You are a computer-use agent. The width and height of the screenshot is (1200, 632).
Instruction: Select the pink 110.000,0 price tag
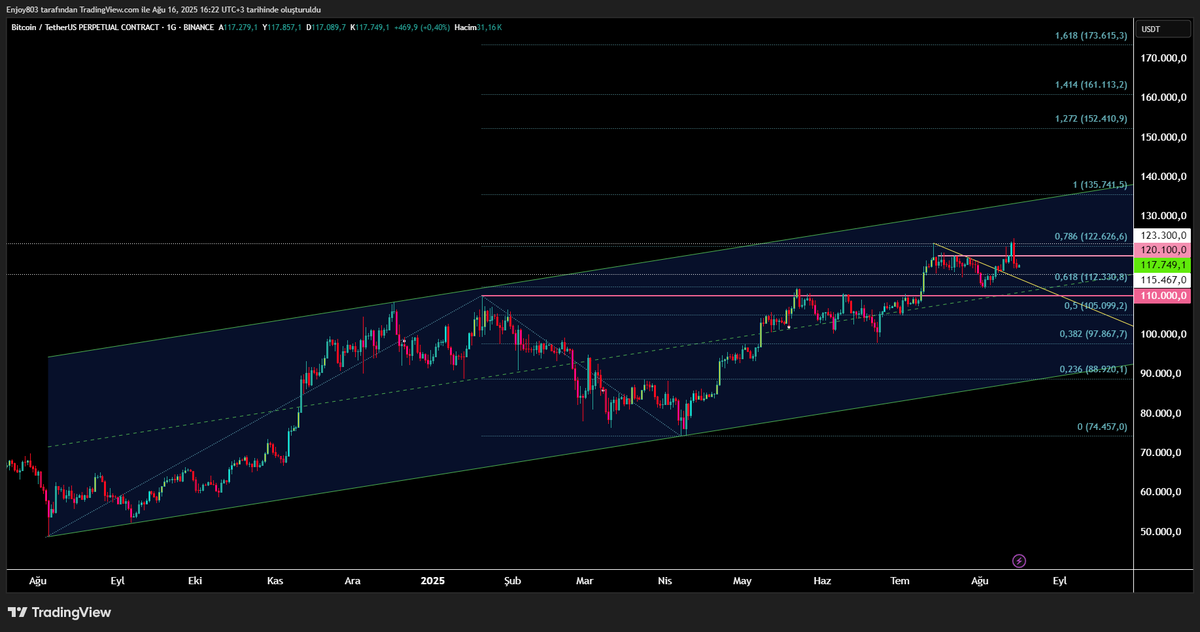click(1162, 296)
